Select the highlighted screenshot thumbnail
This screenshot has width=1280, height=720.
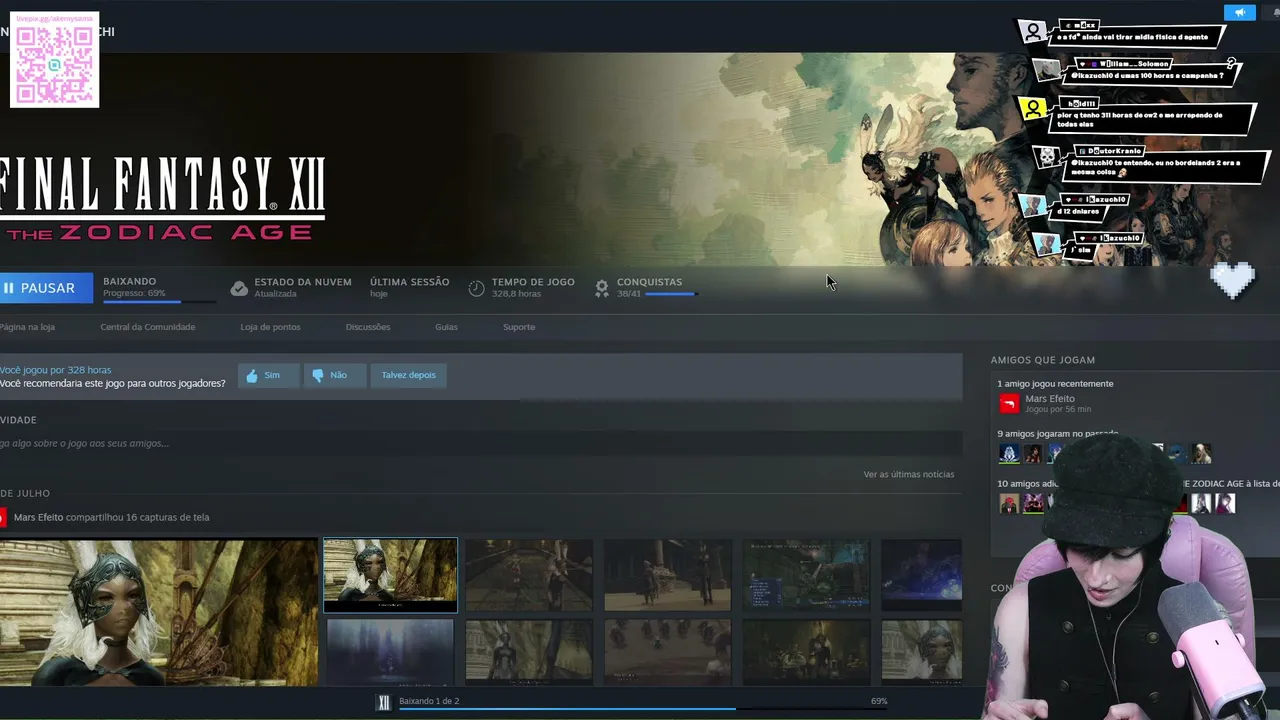[390, 575]
